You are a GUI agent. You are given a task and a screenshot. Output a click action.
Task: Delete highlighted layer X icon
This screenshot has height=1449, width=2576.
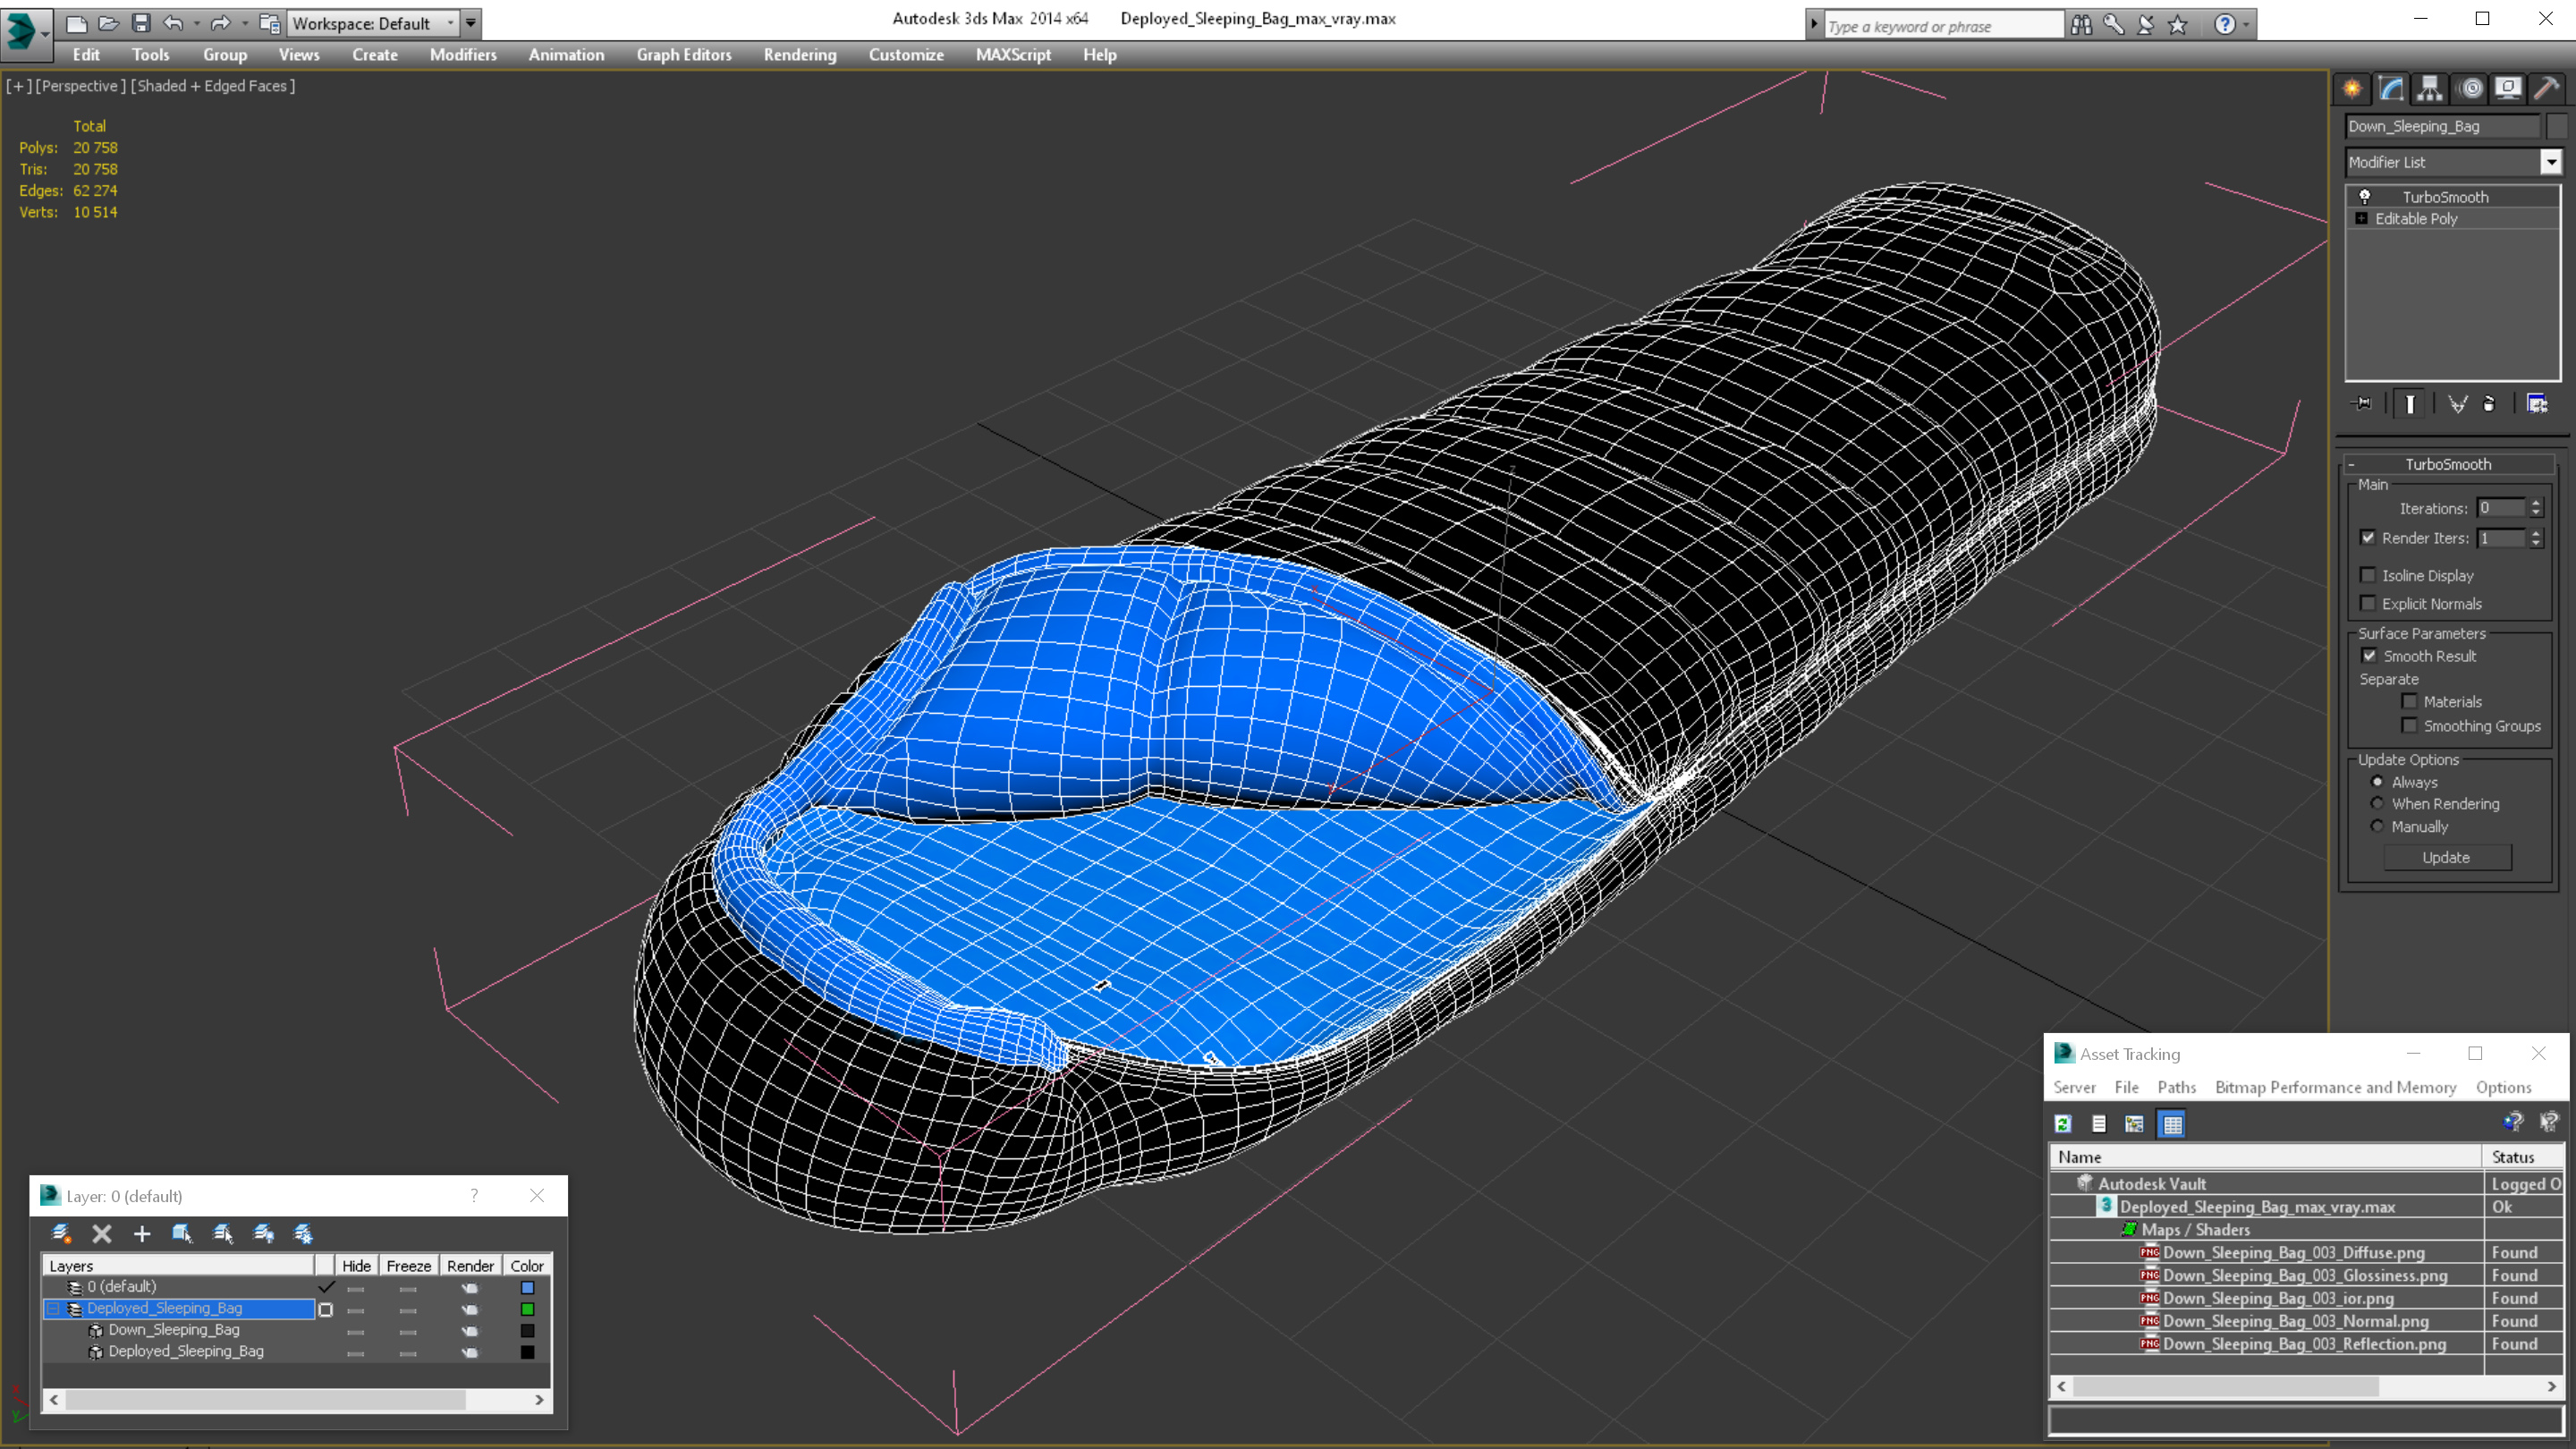[101, 1234]
